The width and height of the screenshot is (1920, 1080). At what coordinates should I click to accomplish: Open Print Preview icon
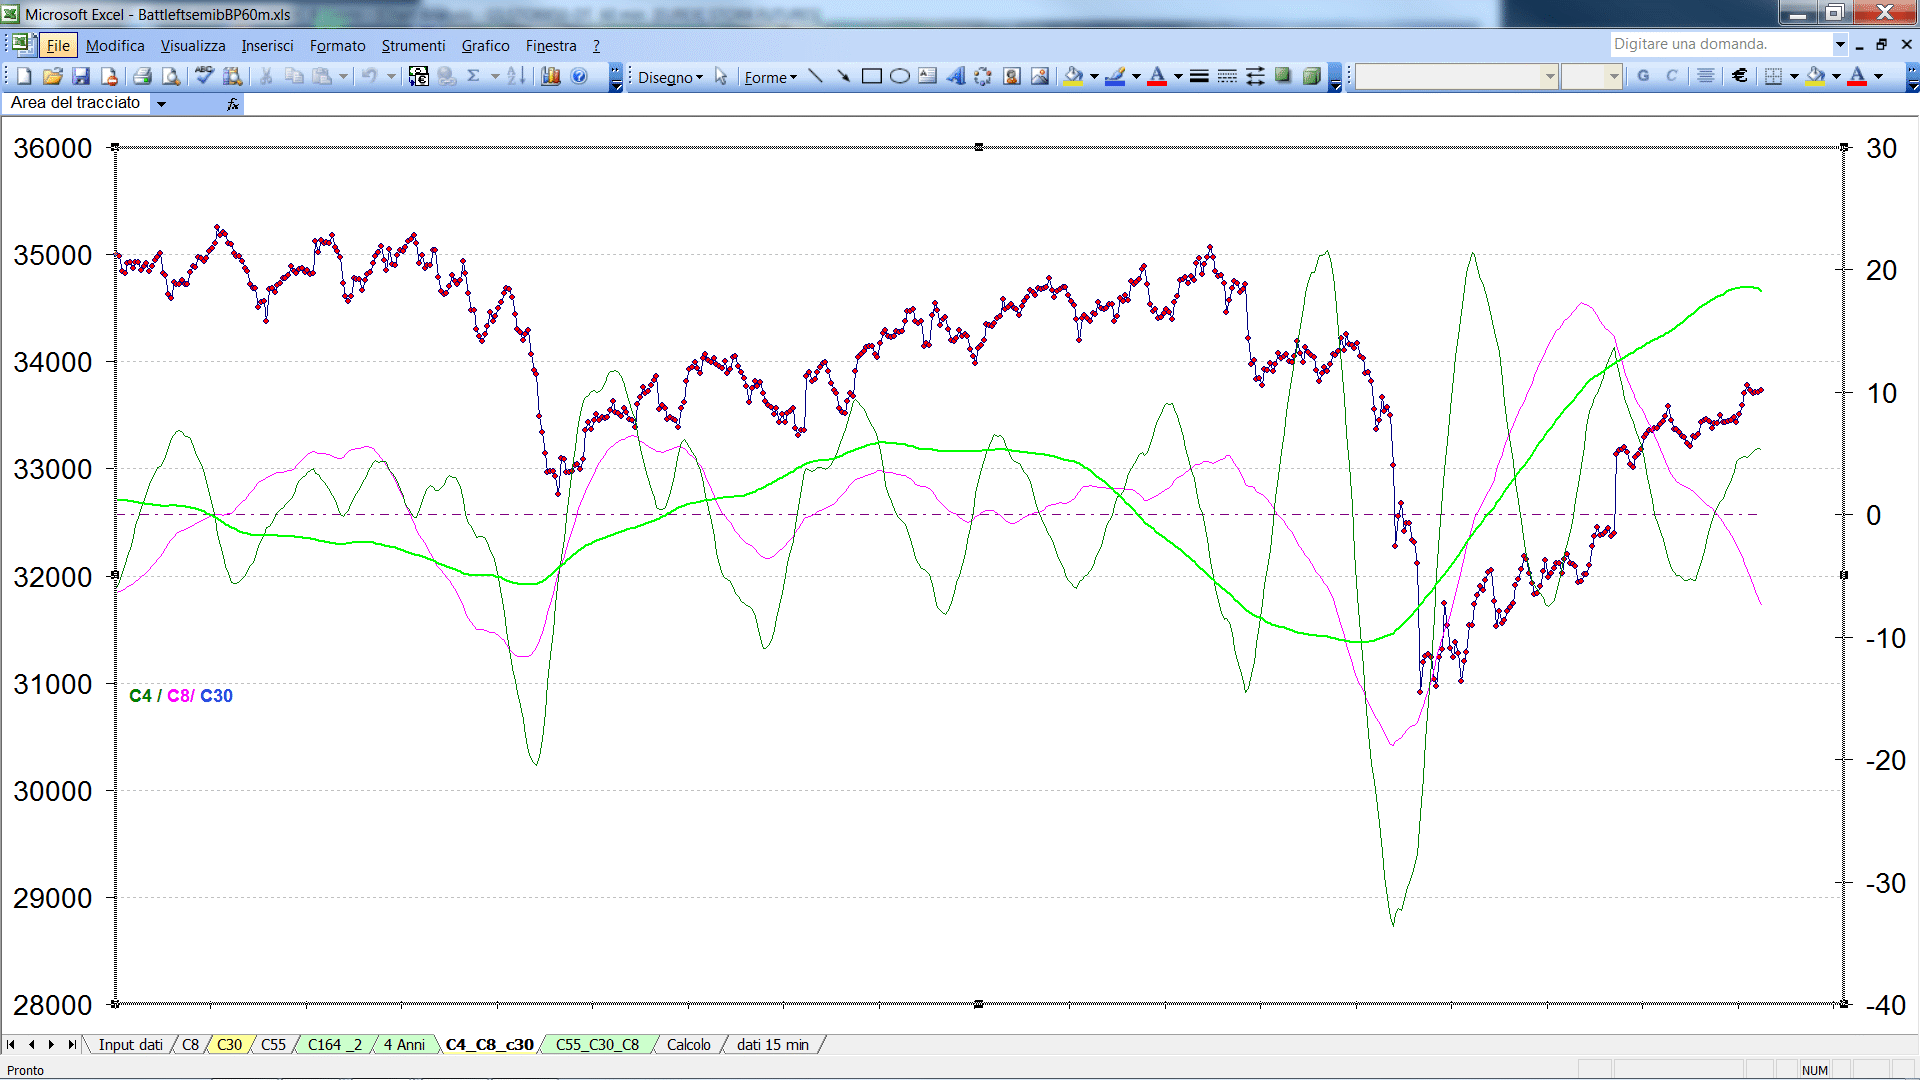pyautogui.click(x=171, y=76)
